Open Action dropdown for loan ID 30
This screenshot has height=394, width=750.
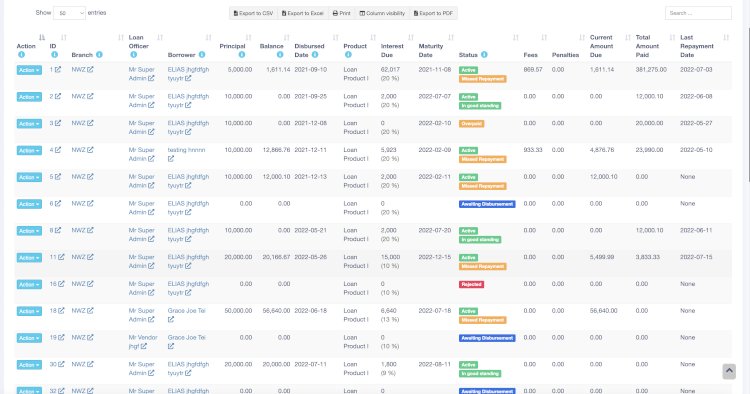pyautogui.click(x=29, y=364)
